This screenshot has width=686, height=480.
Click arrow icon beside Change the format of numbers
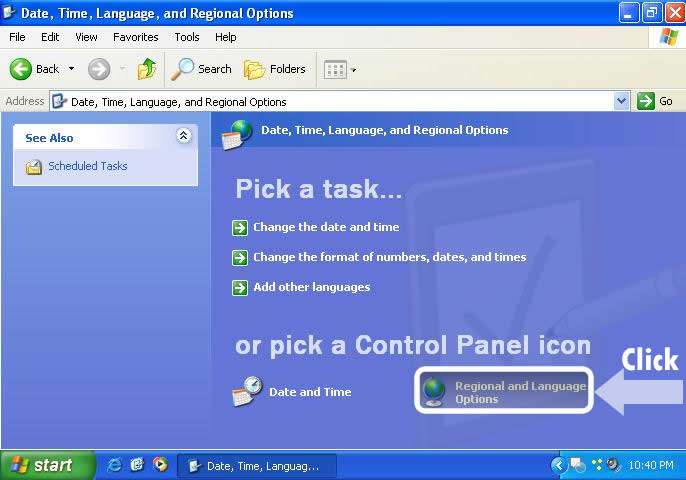tap(240, 258)
